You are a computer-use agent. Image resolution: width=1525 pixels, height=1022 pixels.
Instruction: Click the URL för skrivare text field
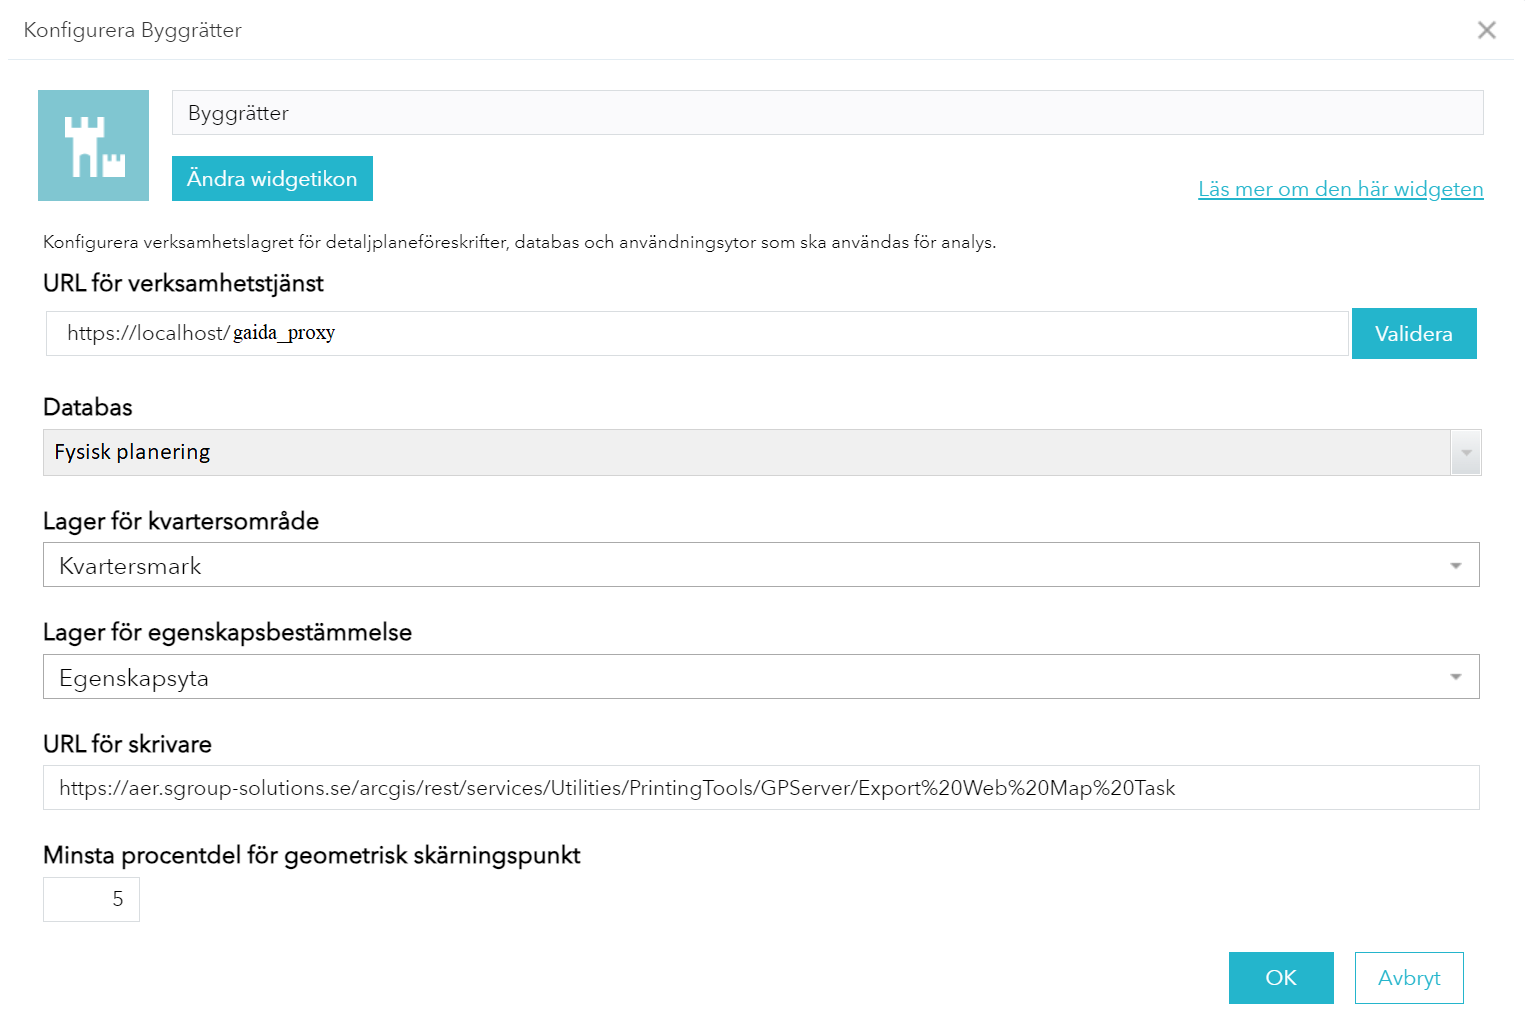click(x=760, y=788)
